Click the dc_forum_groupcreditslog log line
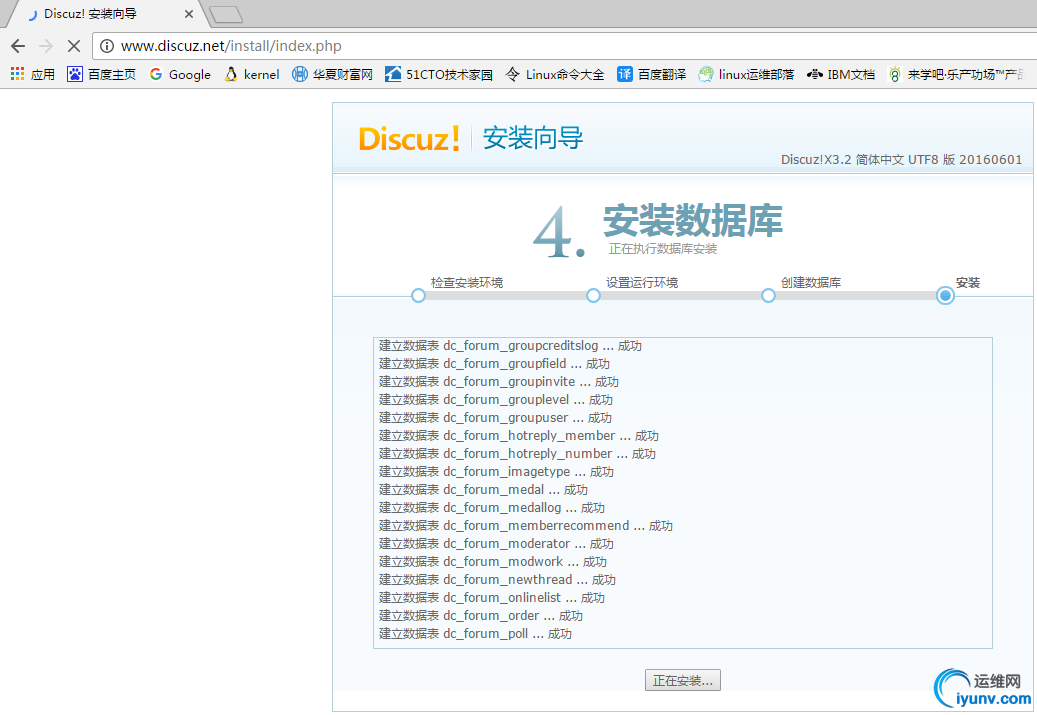The image size is (1037, 715). [x=510, y=345]
